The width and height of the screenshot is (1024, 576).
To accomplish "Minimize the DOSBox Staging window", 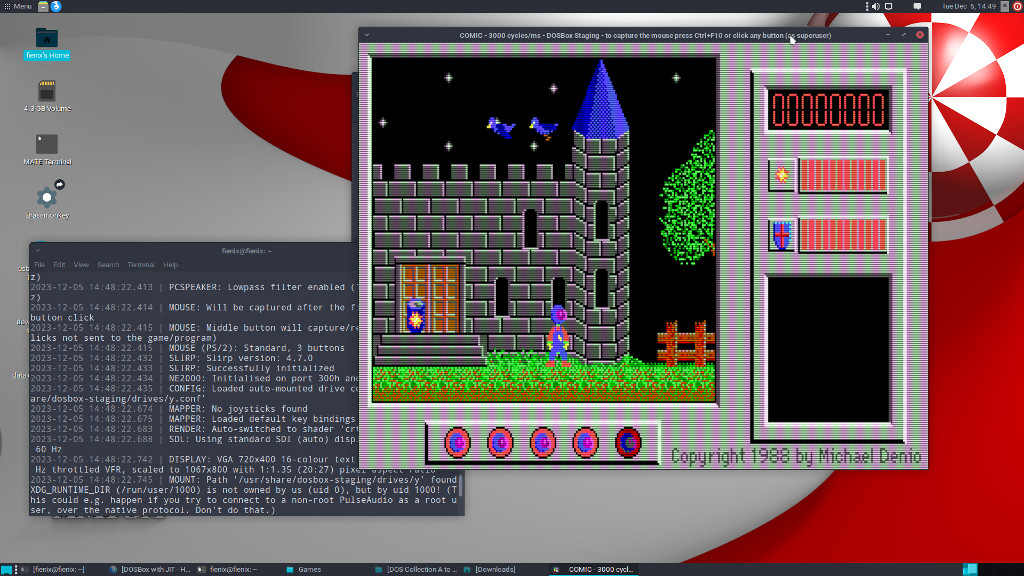I will [x=888, y=35].
